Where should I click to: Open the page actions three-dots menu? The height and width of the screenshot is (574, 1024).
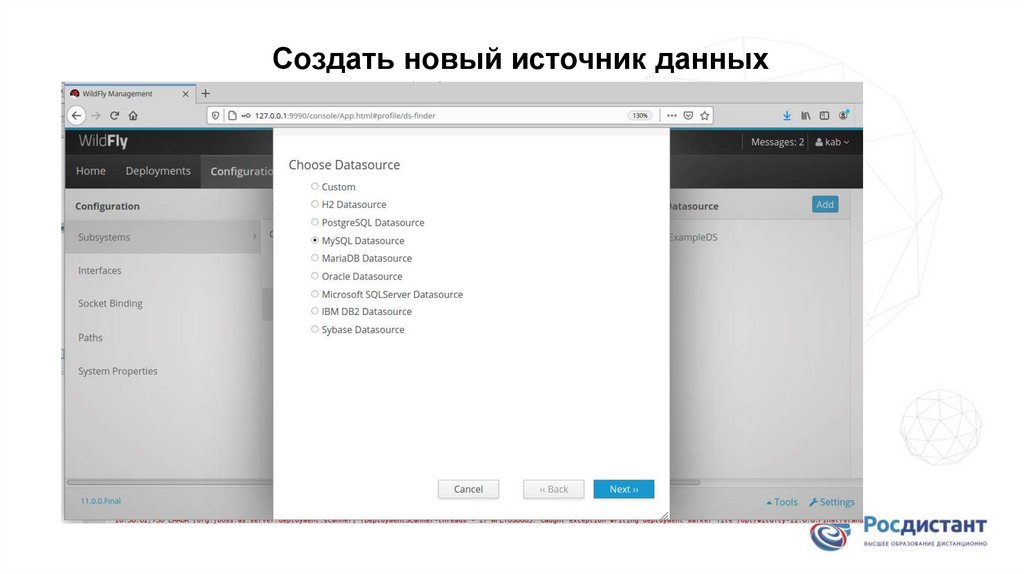point(671,116)
